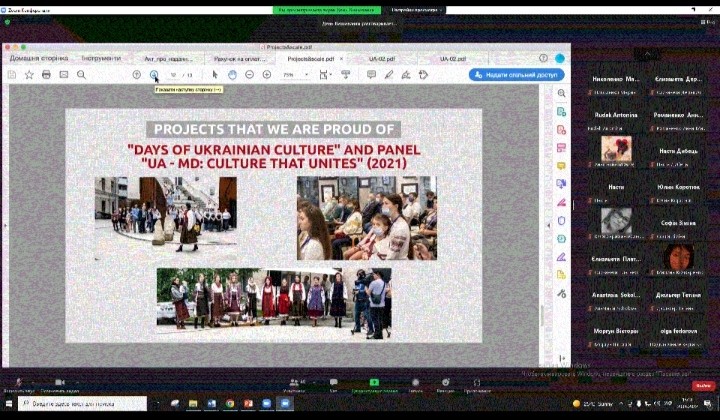The image size is (720, 420).
Task: Expand the fit page options dropdown
Action: point(325,75)
